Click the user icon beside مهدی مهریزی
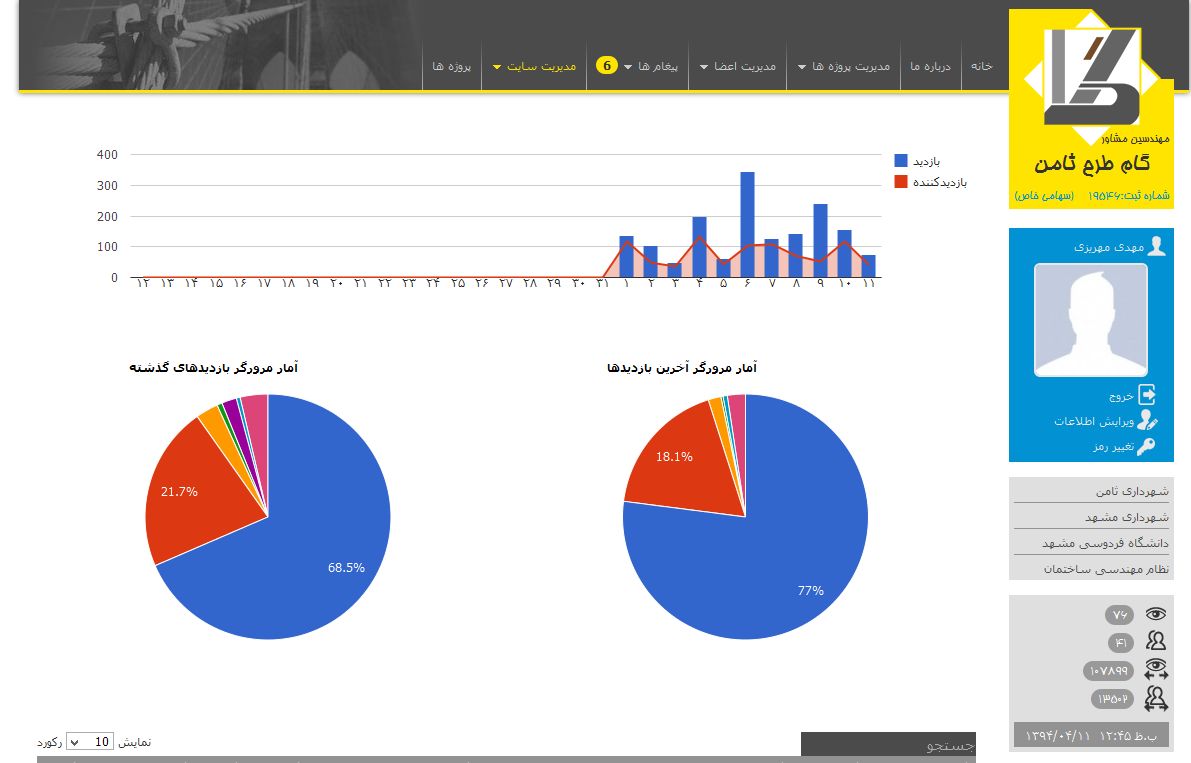The width and height of the screenshot is (1191, 763). pyautogui.click(x=1156, y=246)
